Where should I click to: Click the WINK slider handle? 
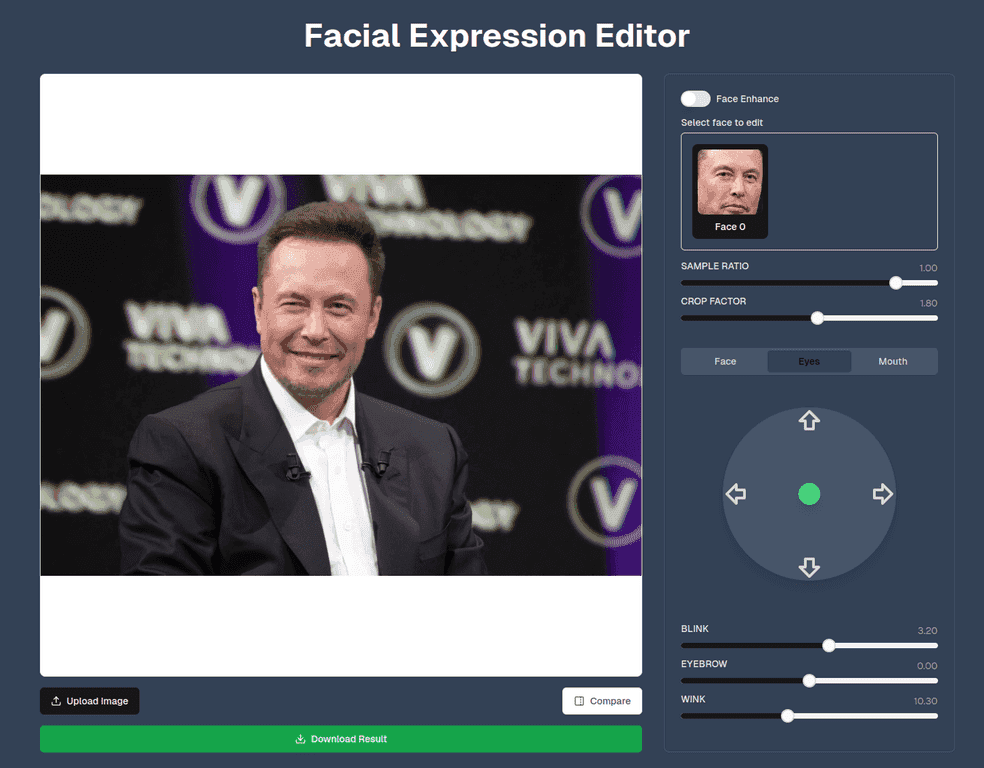[x=788, y=715]
